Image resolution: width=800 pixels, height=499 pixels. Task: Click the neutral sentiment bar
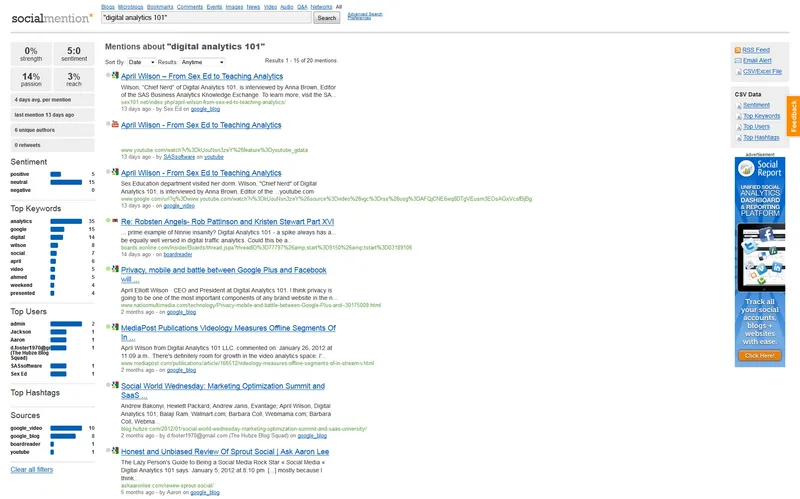point(66,182)
